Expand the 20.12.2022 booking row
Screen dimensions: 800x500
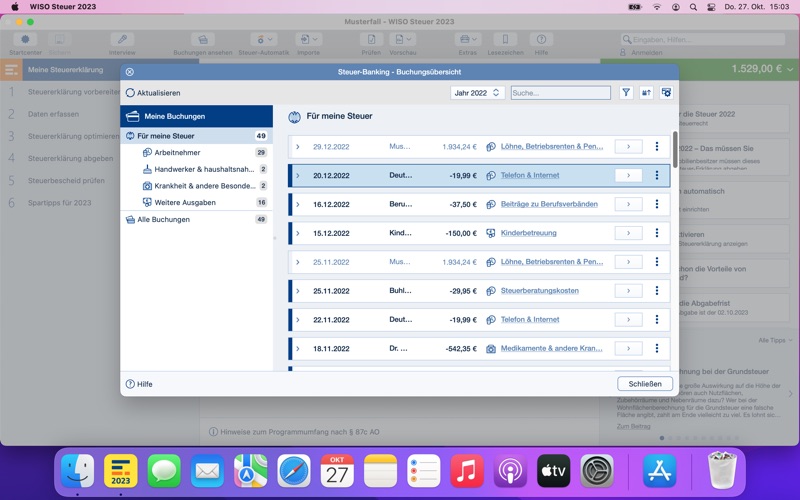click(297, 176)
